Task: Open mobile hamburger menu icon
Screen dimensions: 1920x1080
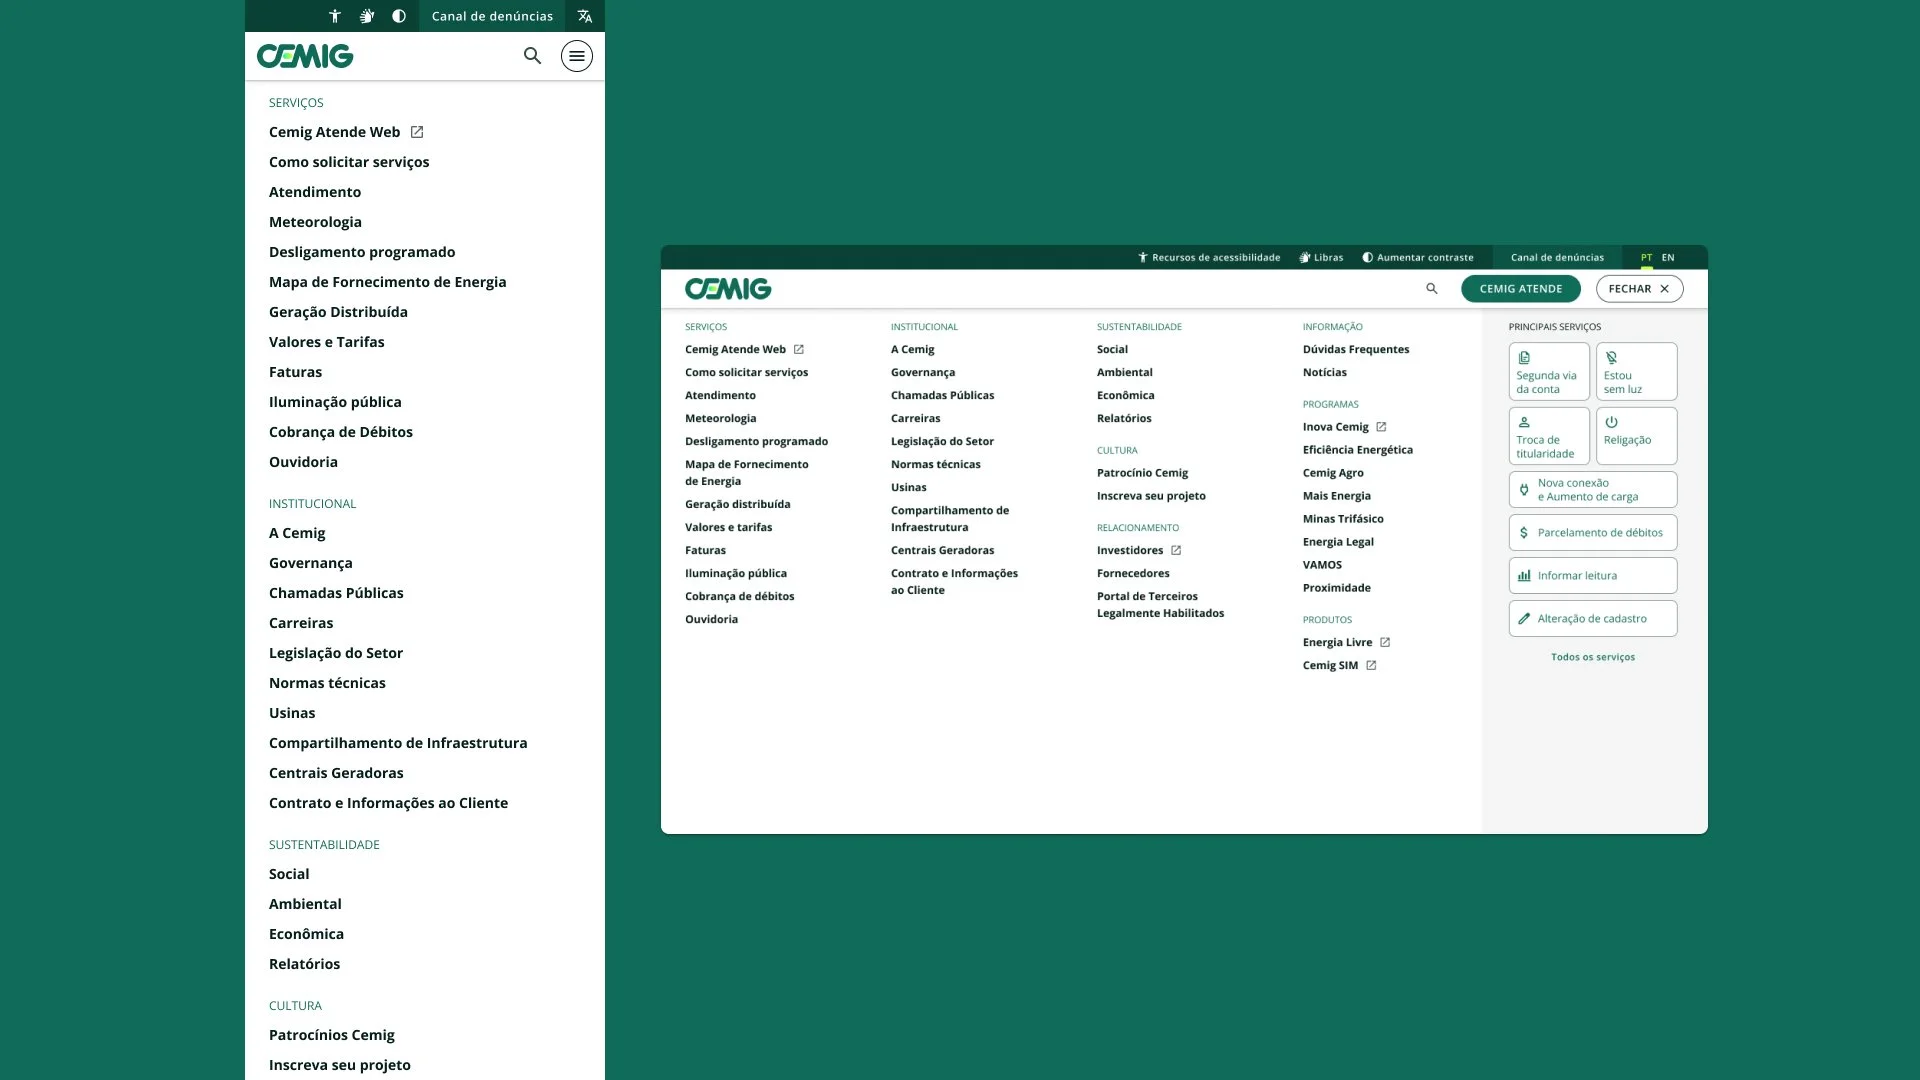Action: tap(576, 56)
